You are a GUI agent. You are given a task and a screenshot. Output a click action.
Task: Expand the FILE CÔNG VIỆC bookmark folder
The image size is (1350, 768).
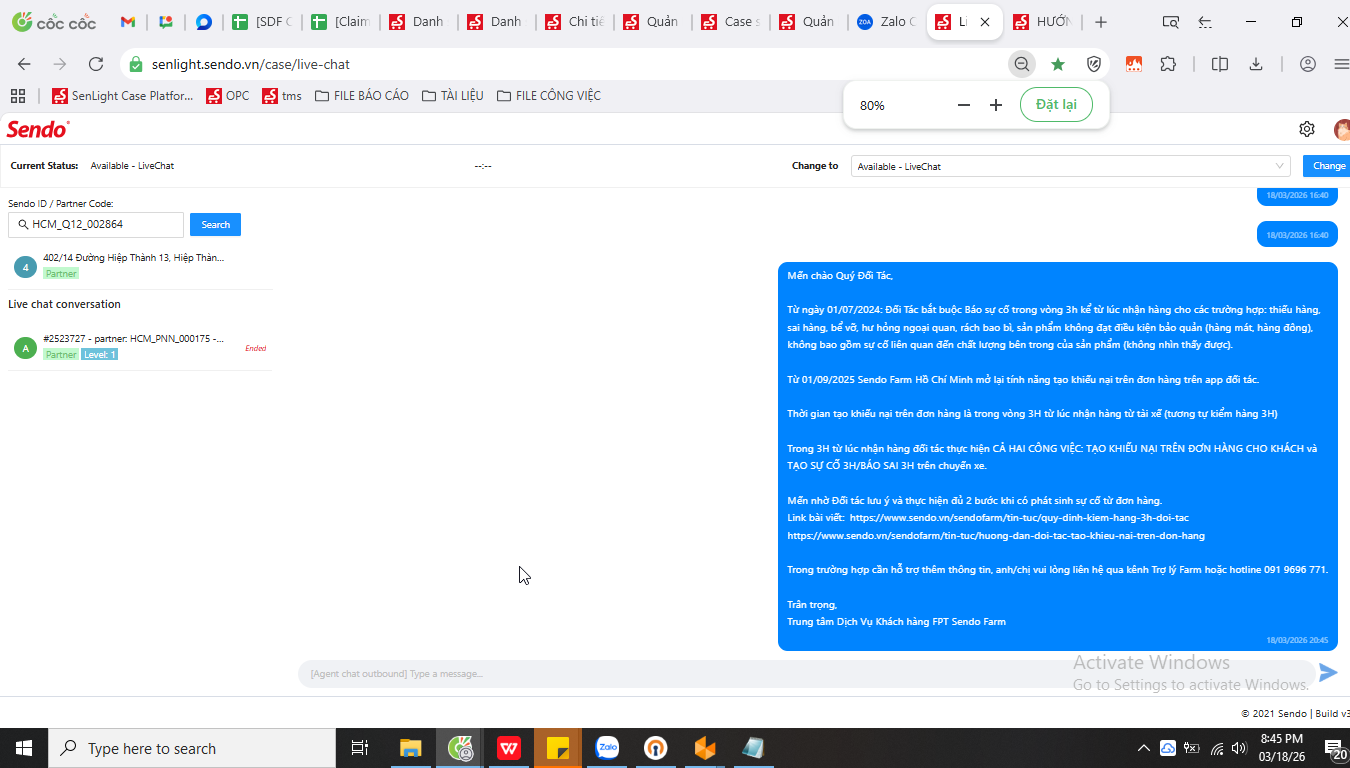548,96
